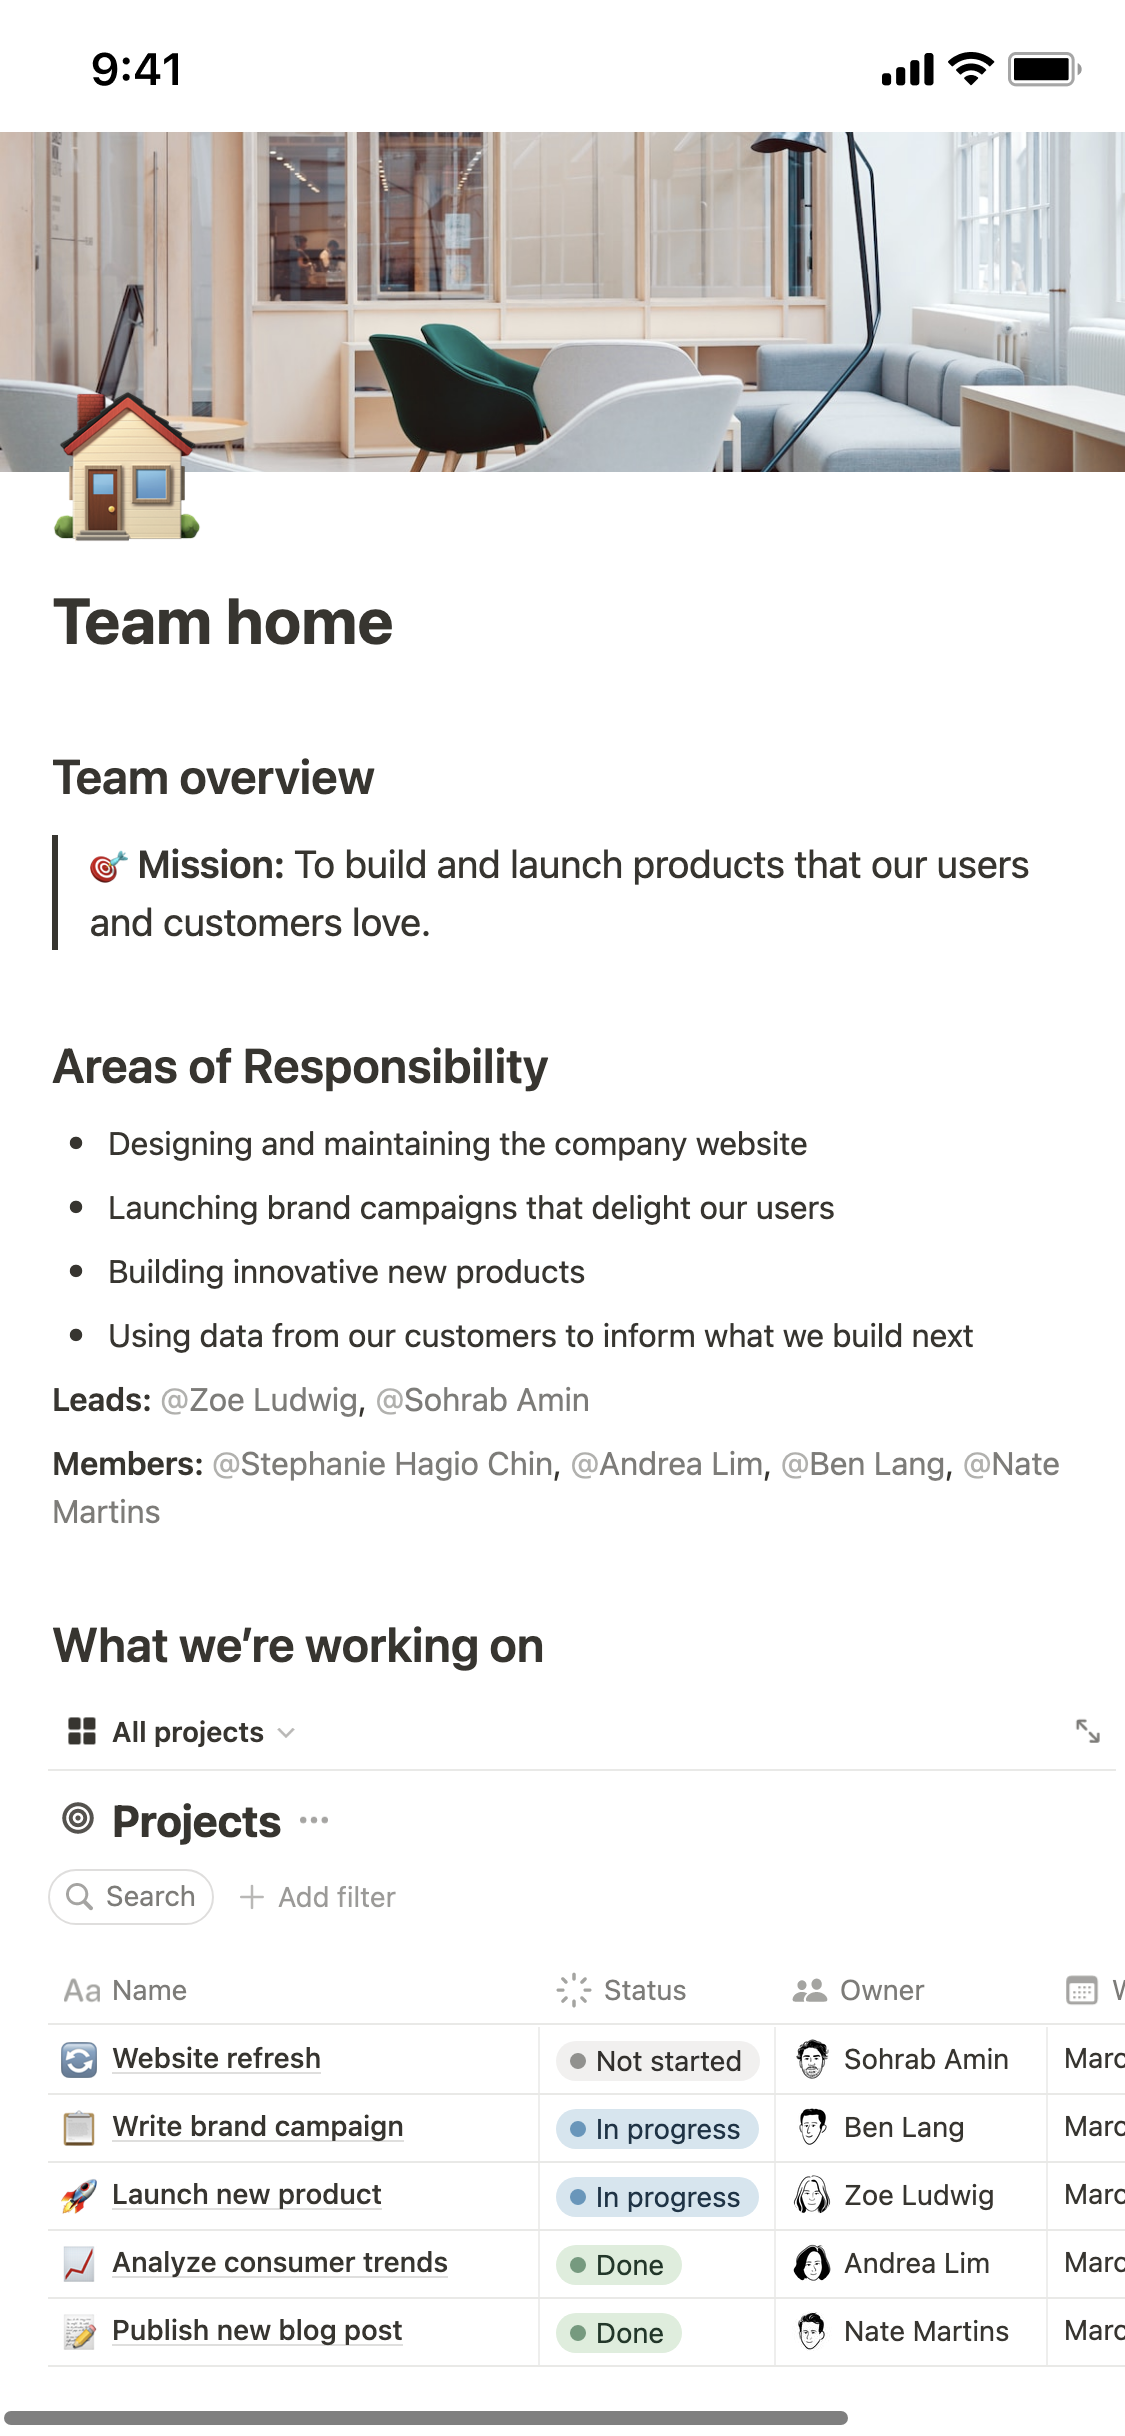Select the Ben Lang owner cell

903,2128
